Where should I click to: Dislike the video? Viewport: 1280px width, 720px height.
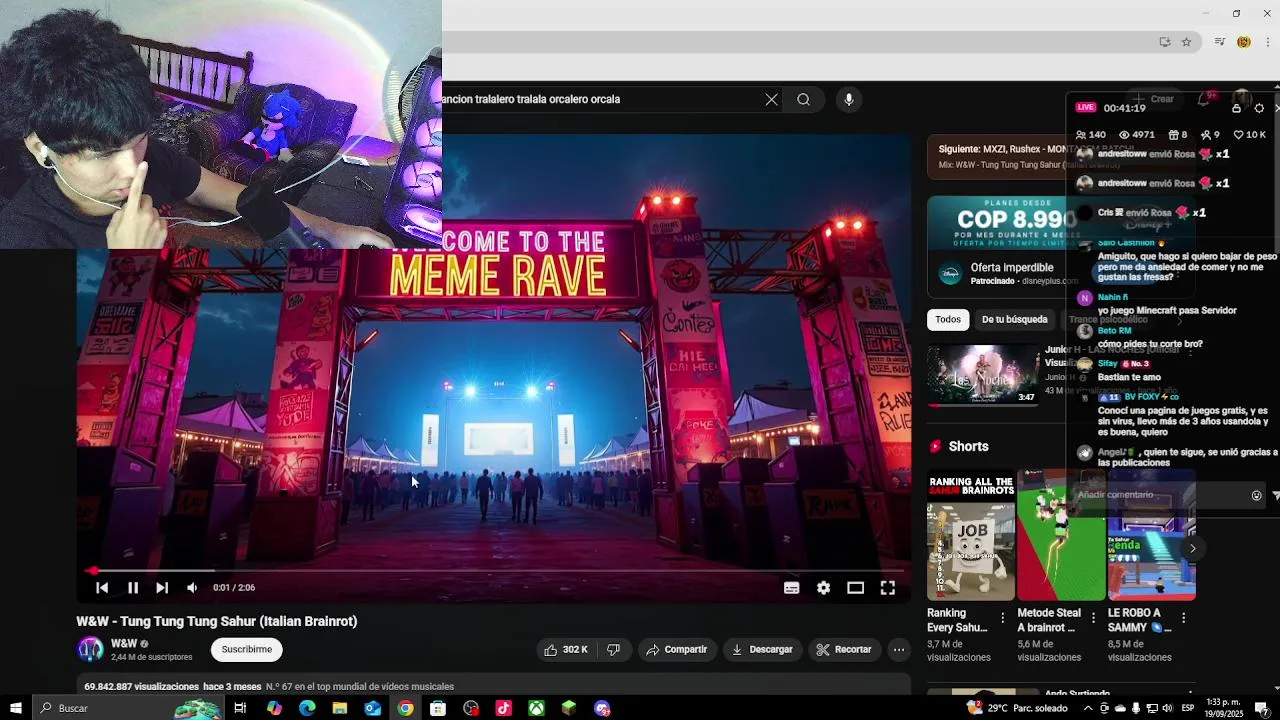(614, 650)
